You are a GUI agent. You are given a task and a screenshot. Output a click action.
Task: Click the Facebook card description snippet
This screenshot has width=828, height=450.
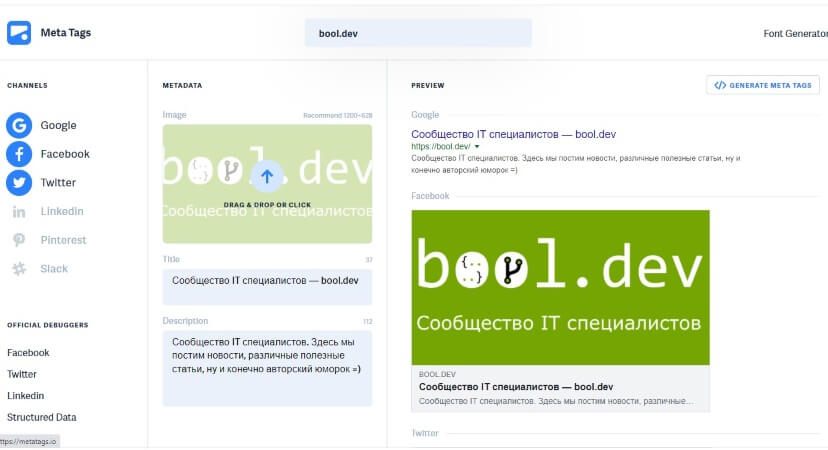556,401
